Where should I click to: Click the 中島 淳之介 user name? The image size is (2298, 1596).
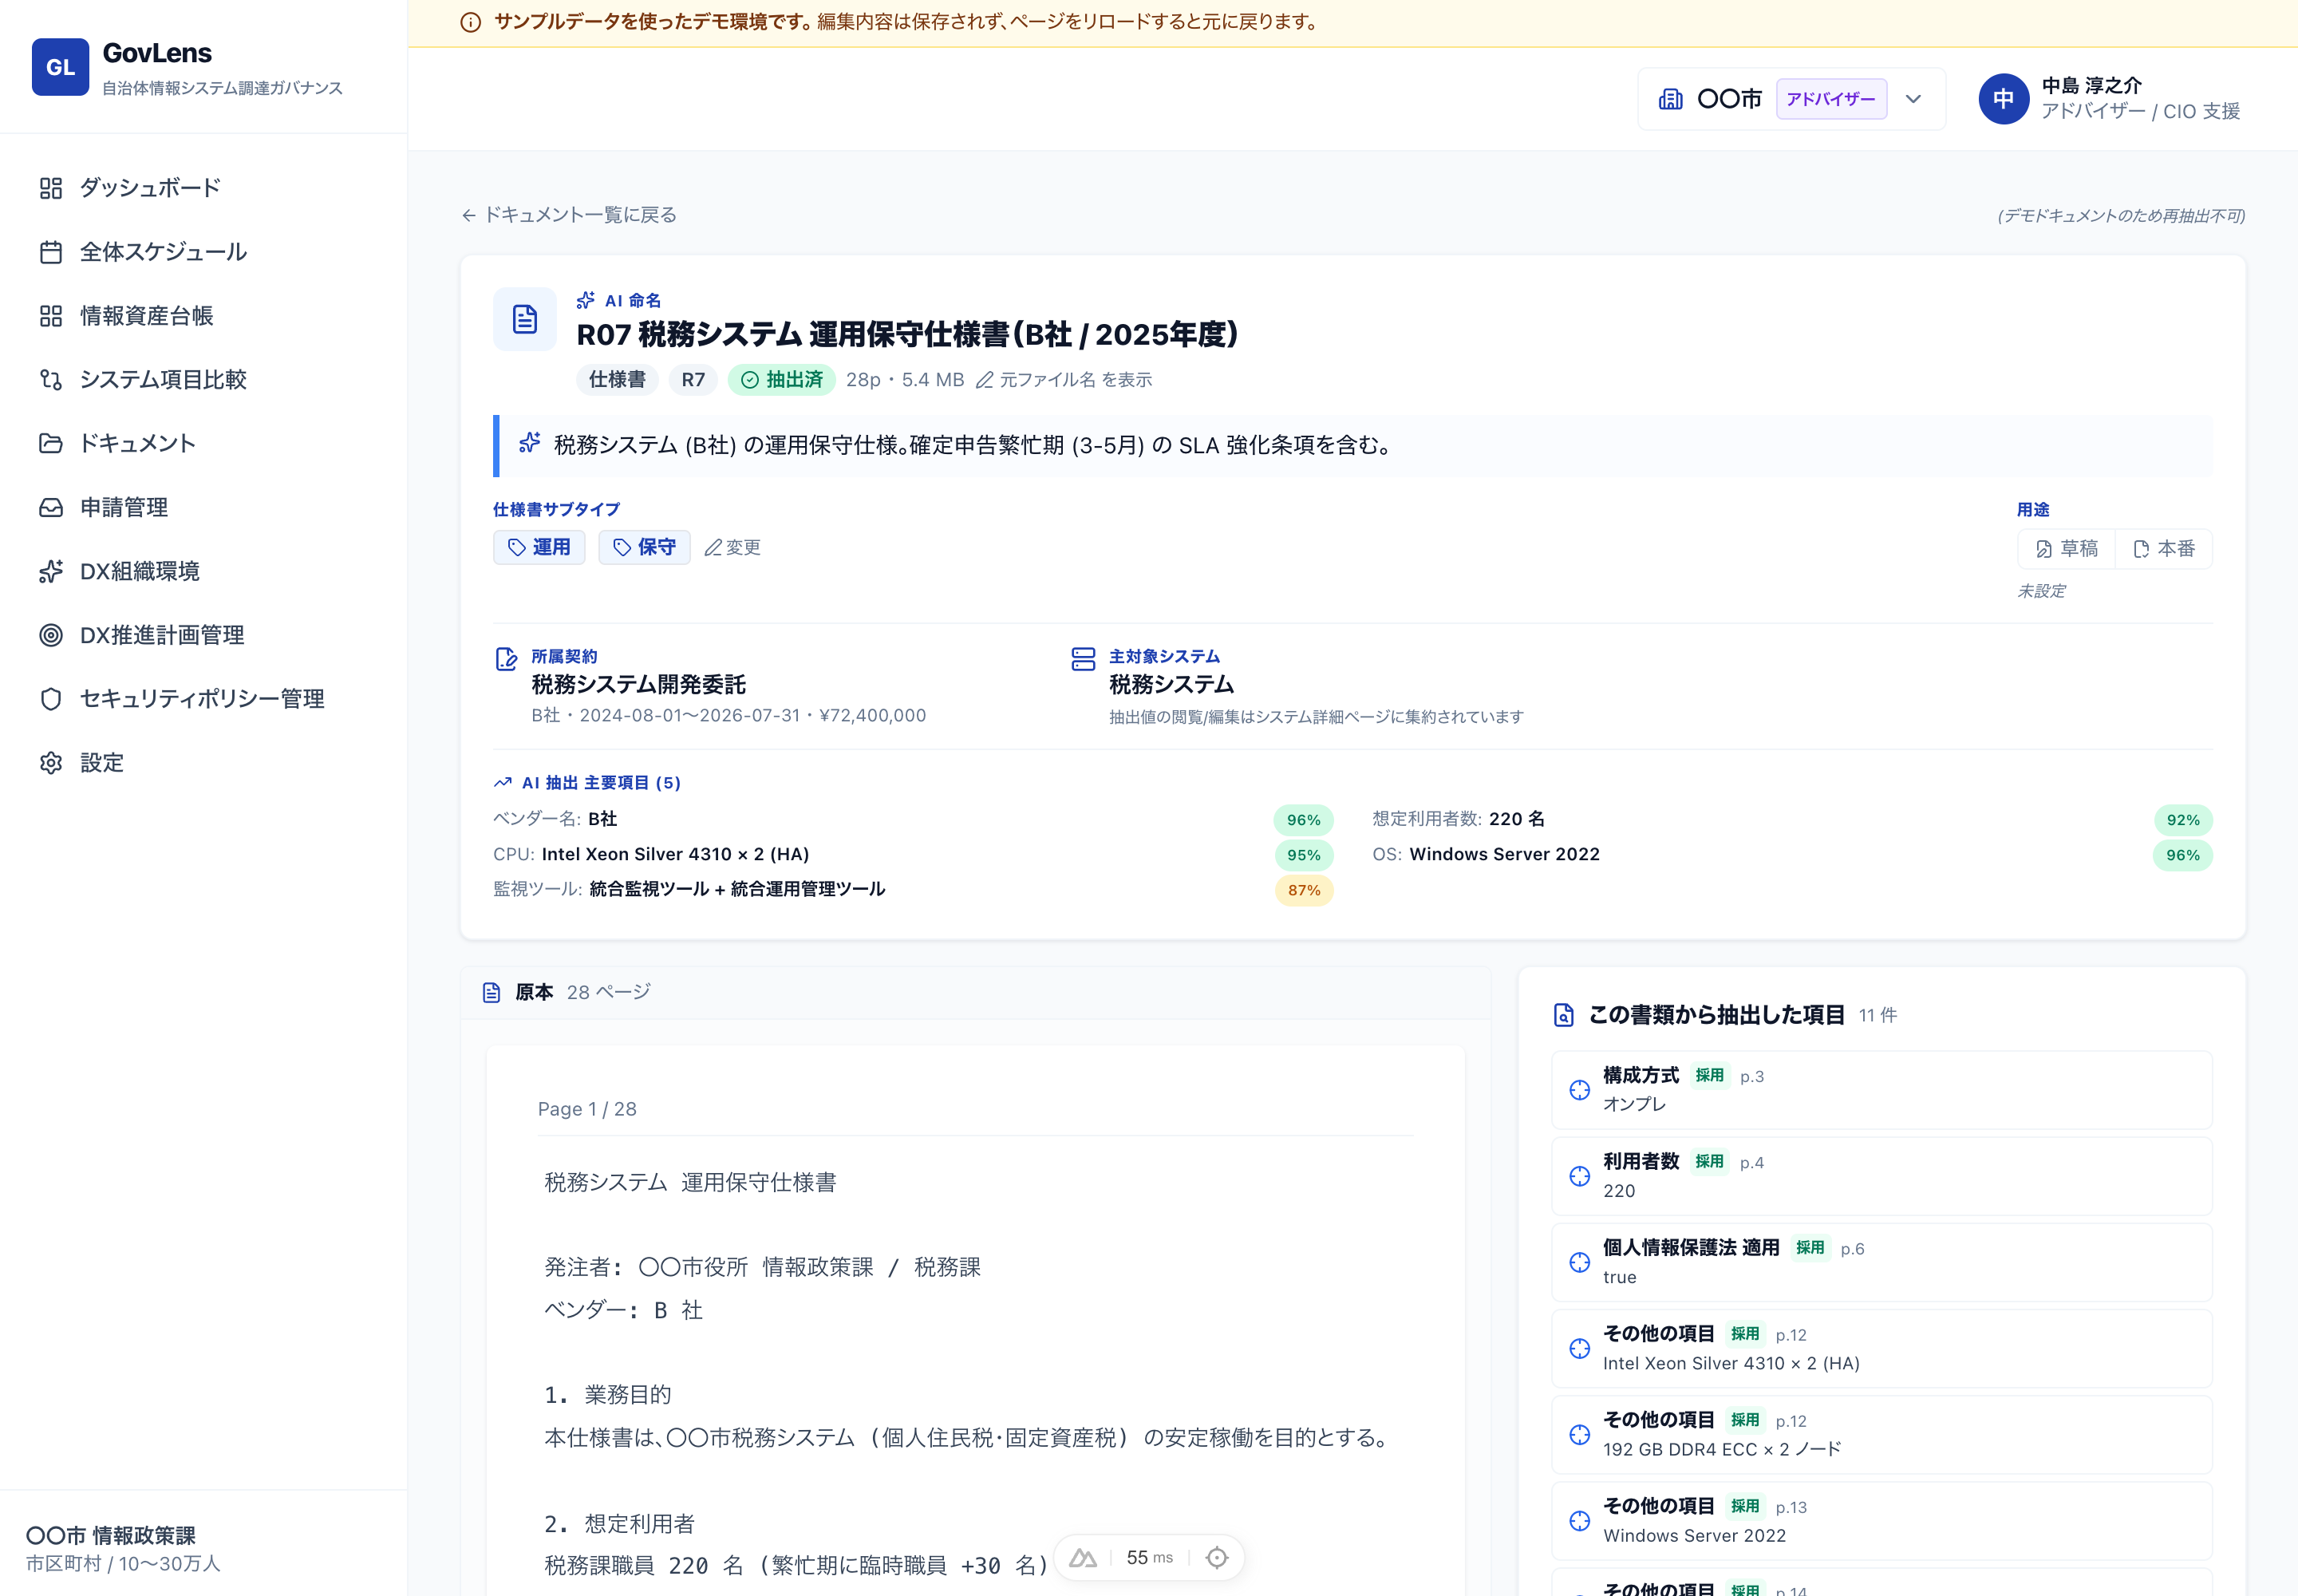2091,86
